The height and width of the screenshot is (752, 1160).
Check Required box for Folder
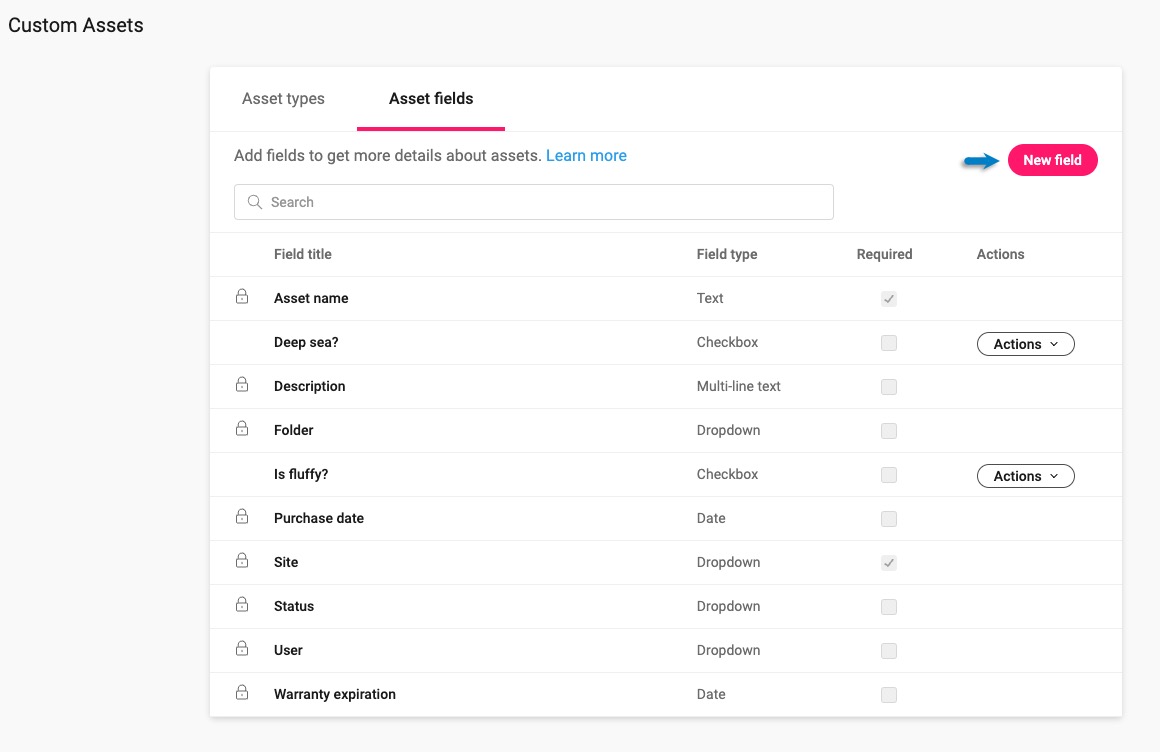pyautogui.click(x=888, y=431)
